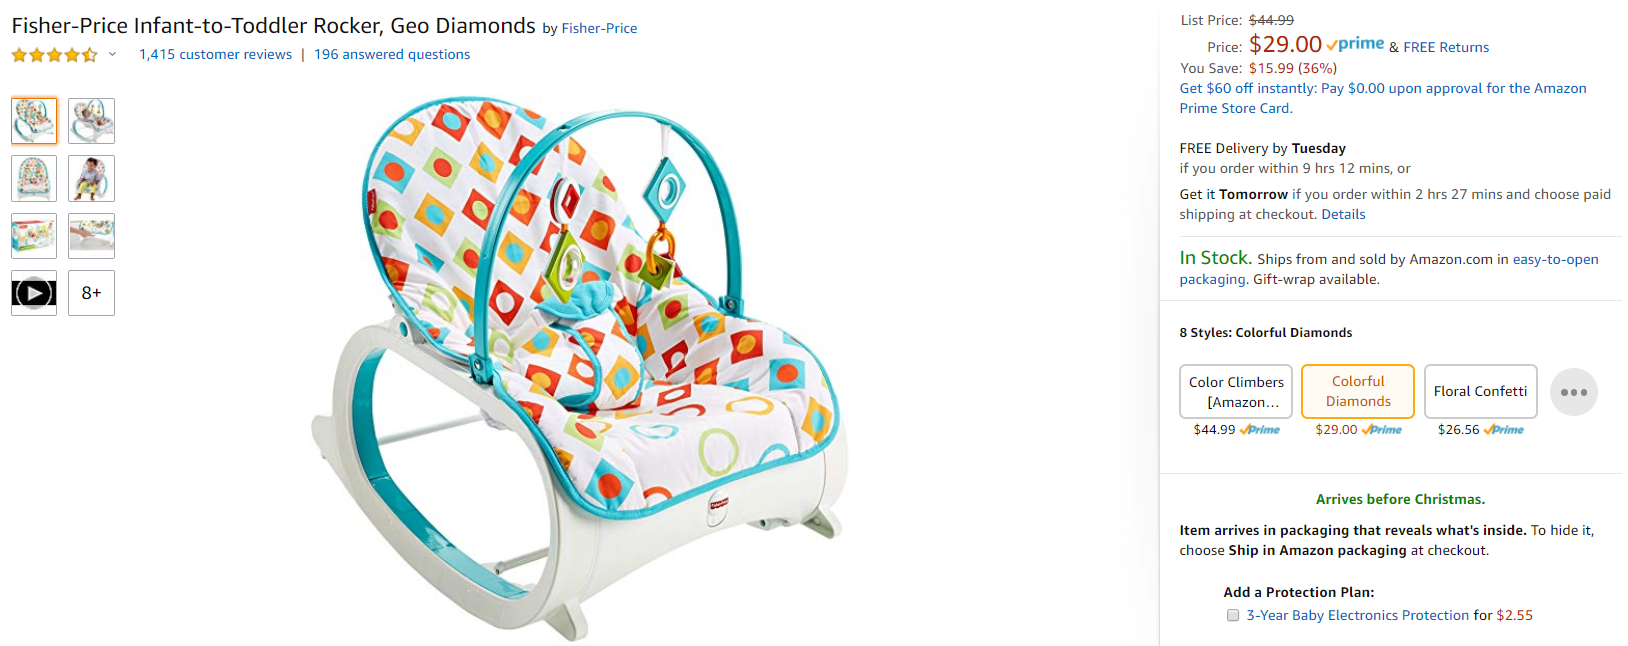Open shipping Details link
Screen dimensions: 1628x646
tap(1343, 214)
